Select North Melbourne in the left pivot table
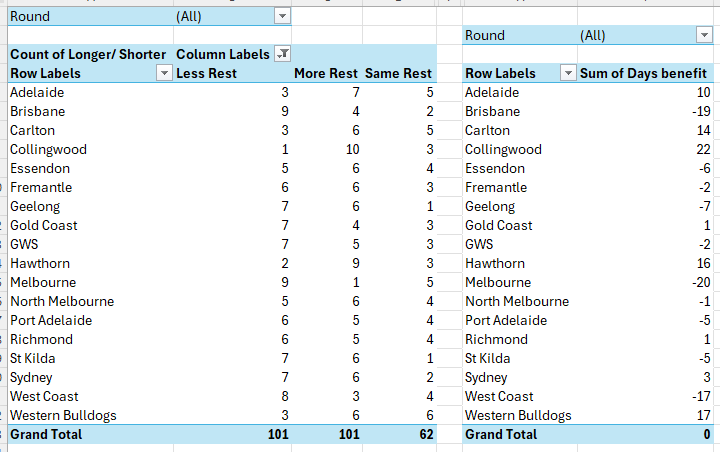The image size is (720, 452). coord(62,301)
